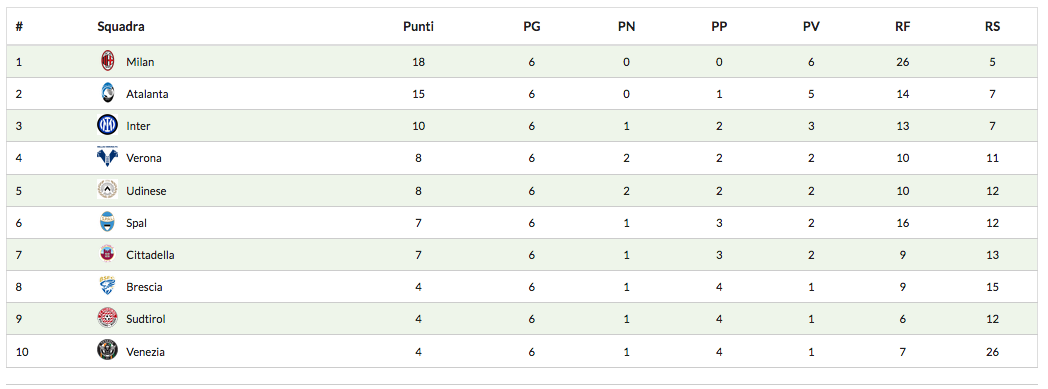Click the Atalanta team name
1048x389 pixels.
tap(147, 94)
